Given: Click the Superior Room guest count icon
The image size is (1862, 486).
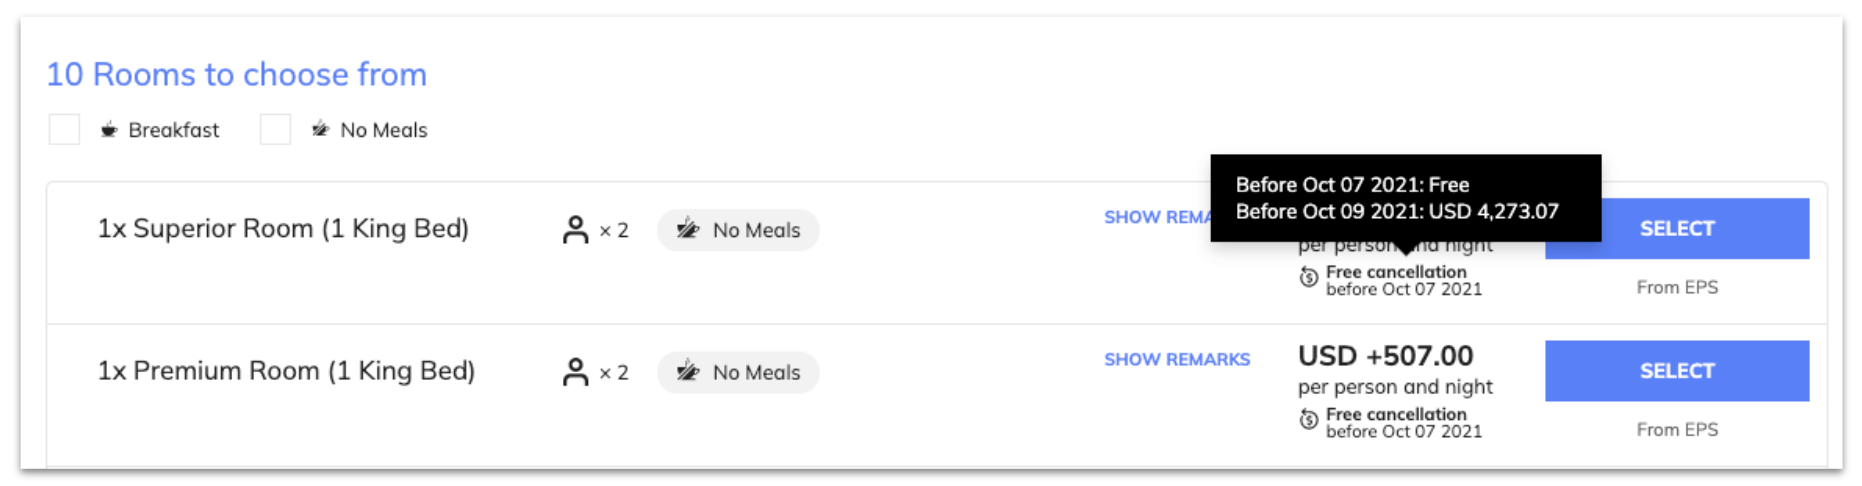Looking at the screenshot, I should tap(575, 230).
